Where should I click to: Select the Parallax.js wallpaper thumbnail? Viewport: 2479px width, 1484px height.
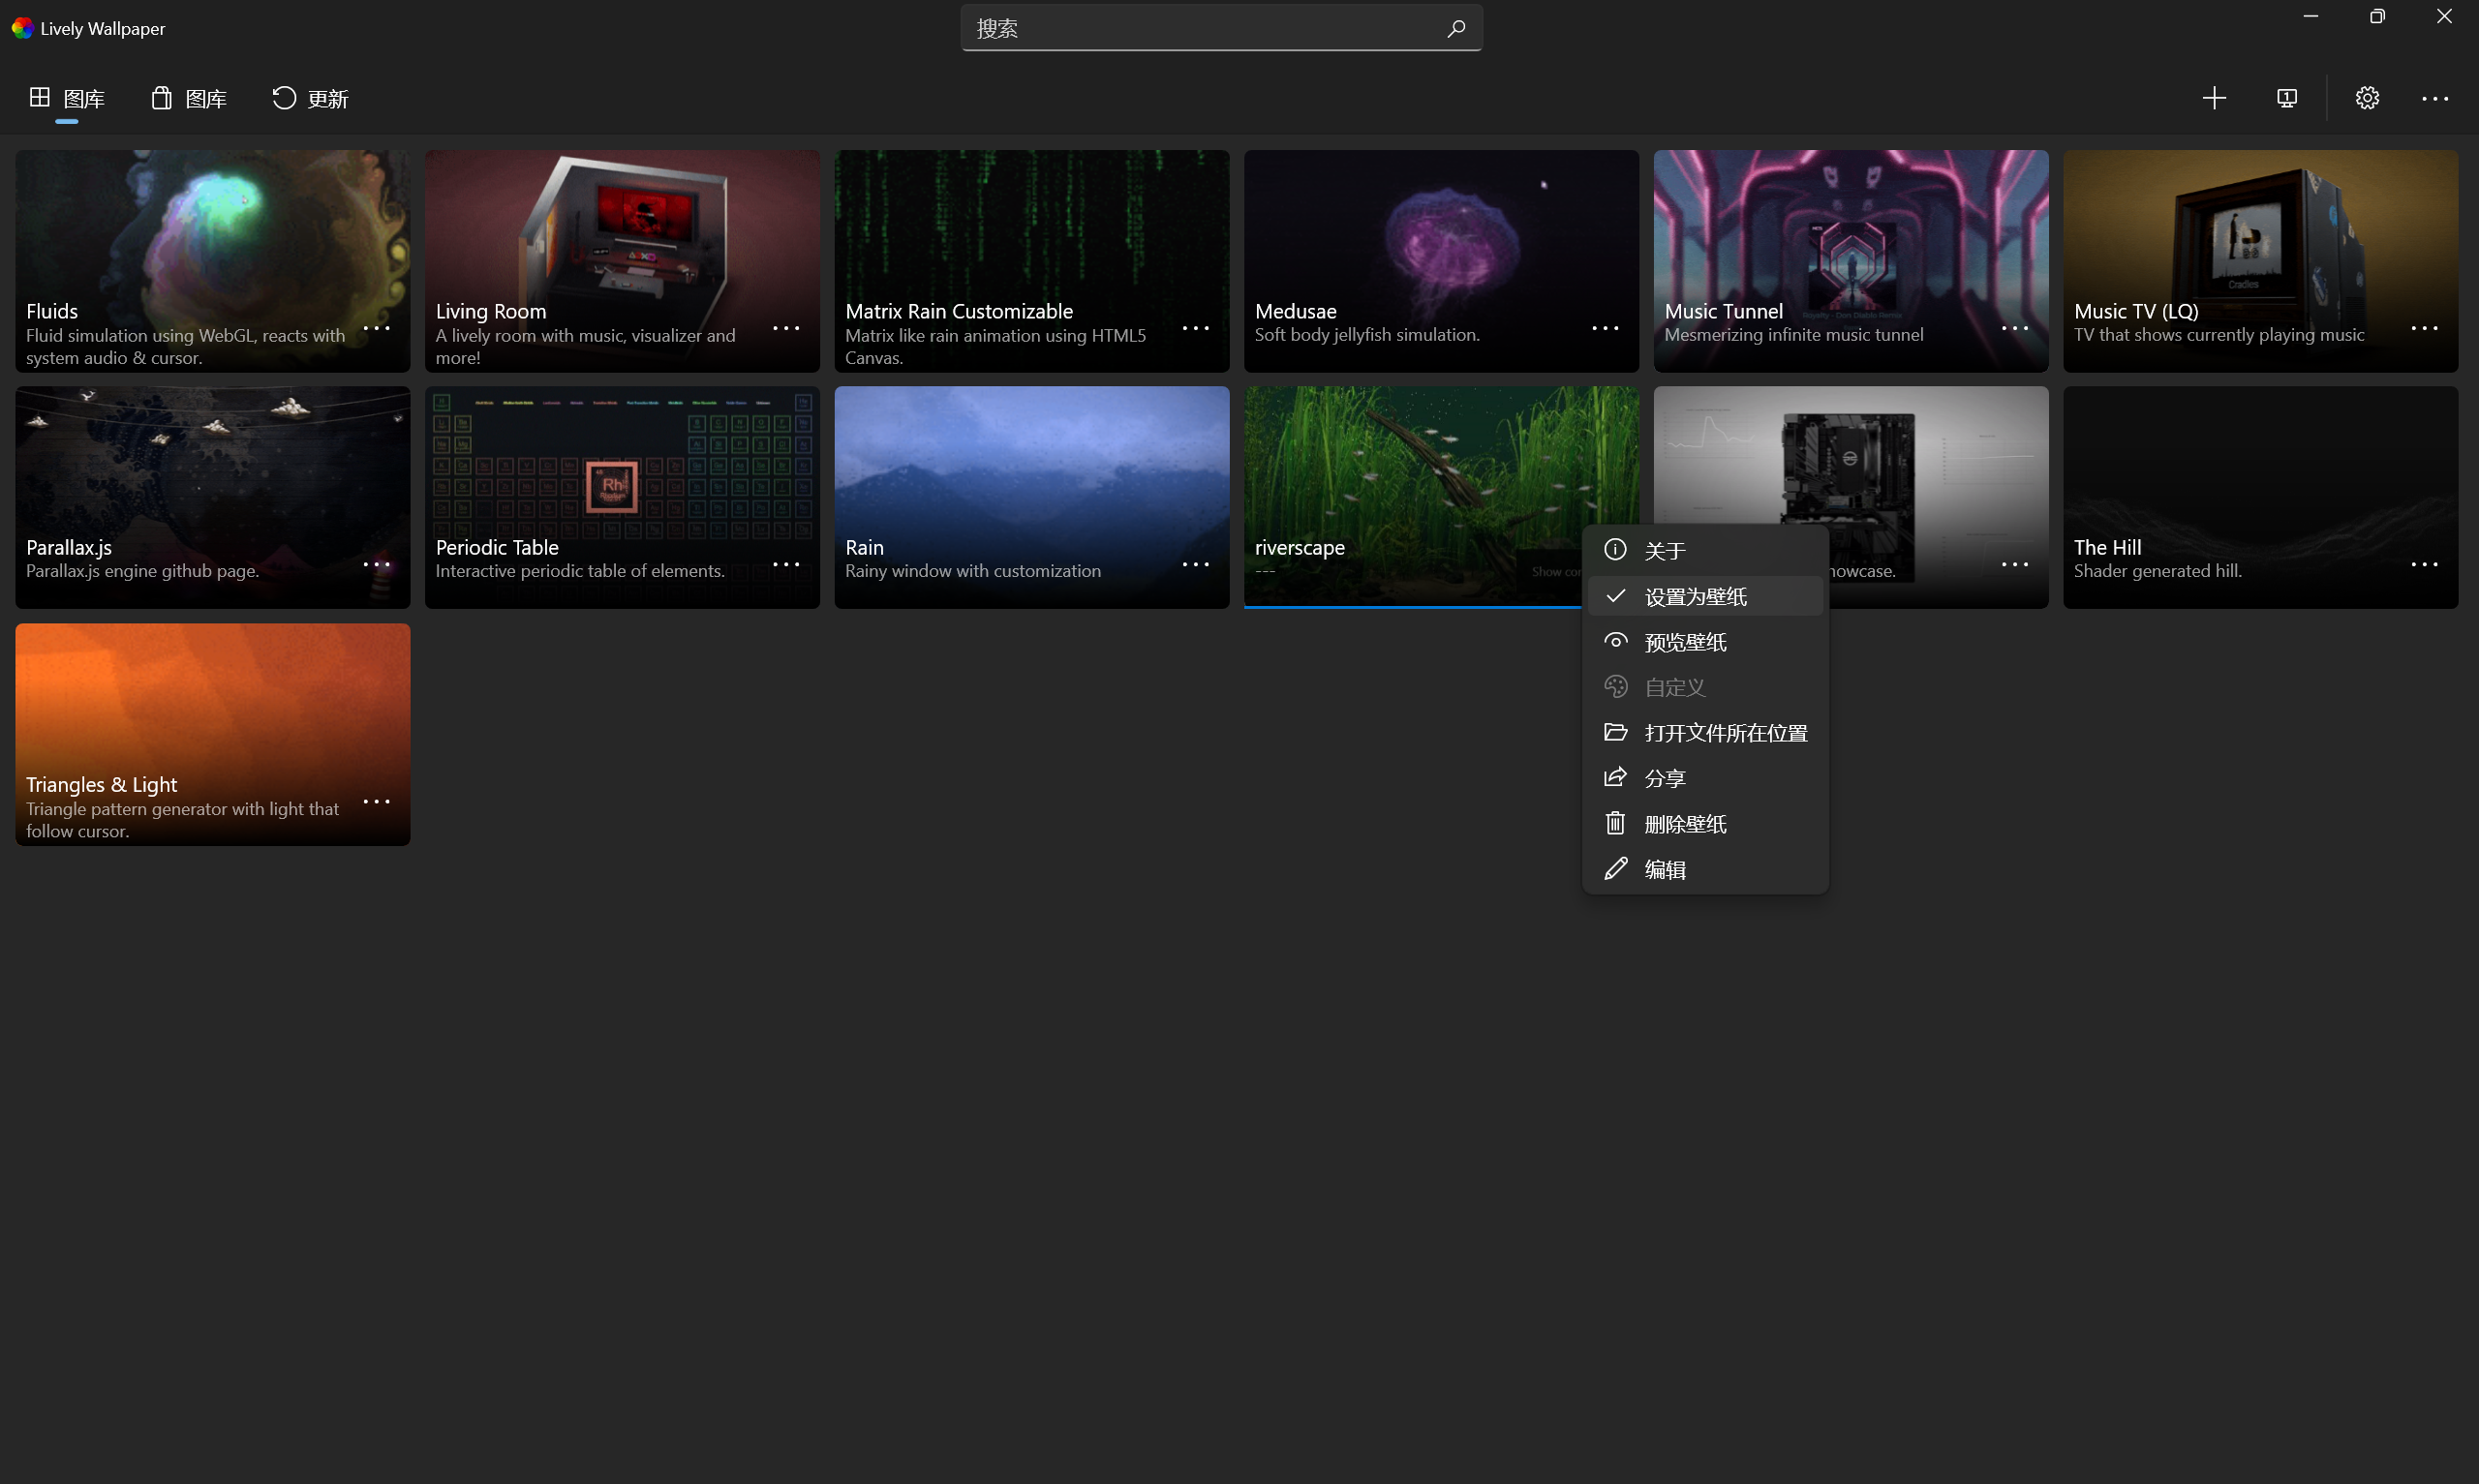(x=212, y=497)
